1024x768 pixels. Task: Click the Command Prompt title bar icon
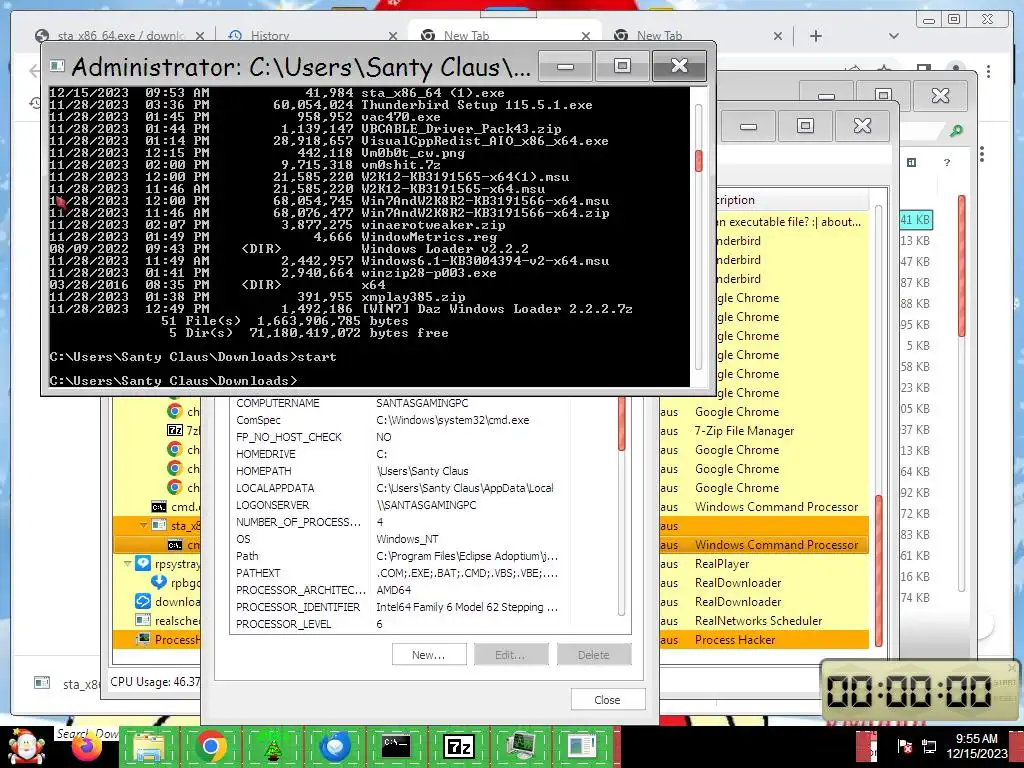point(57,66)
